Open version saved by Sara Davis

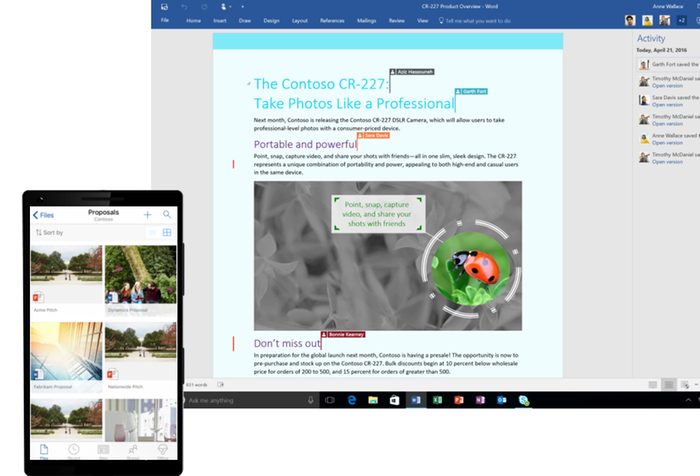667,105
